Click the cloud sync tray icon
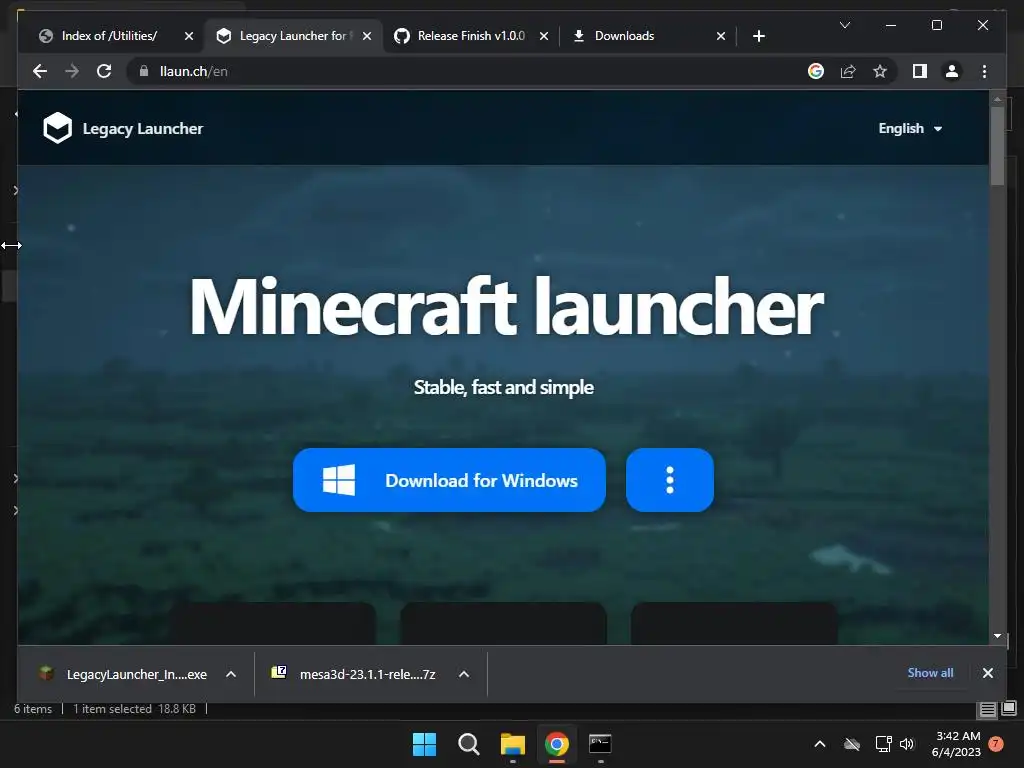 [852, 744]
